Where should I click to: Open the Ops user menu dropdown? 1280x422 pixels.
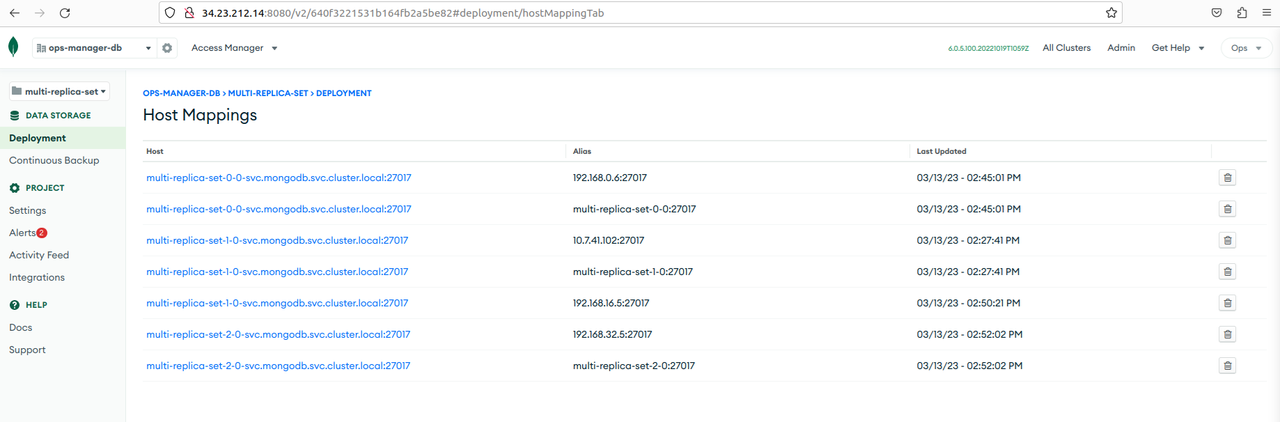[x=1246, y=48]
